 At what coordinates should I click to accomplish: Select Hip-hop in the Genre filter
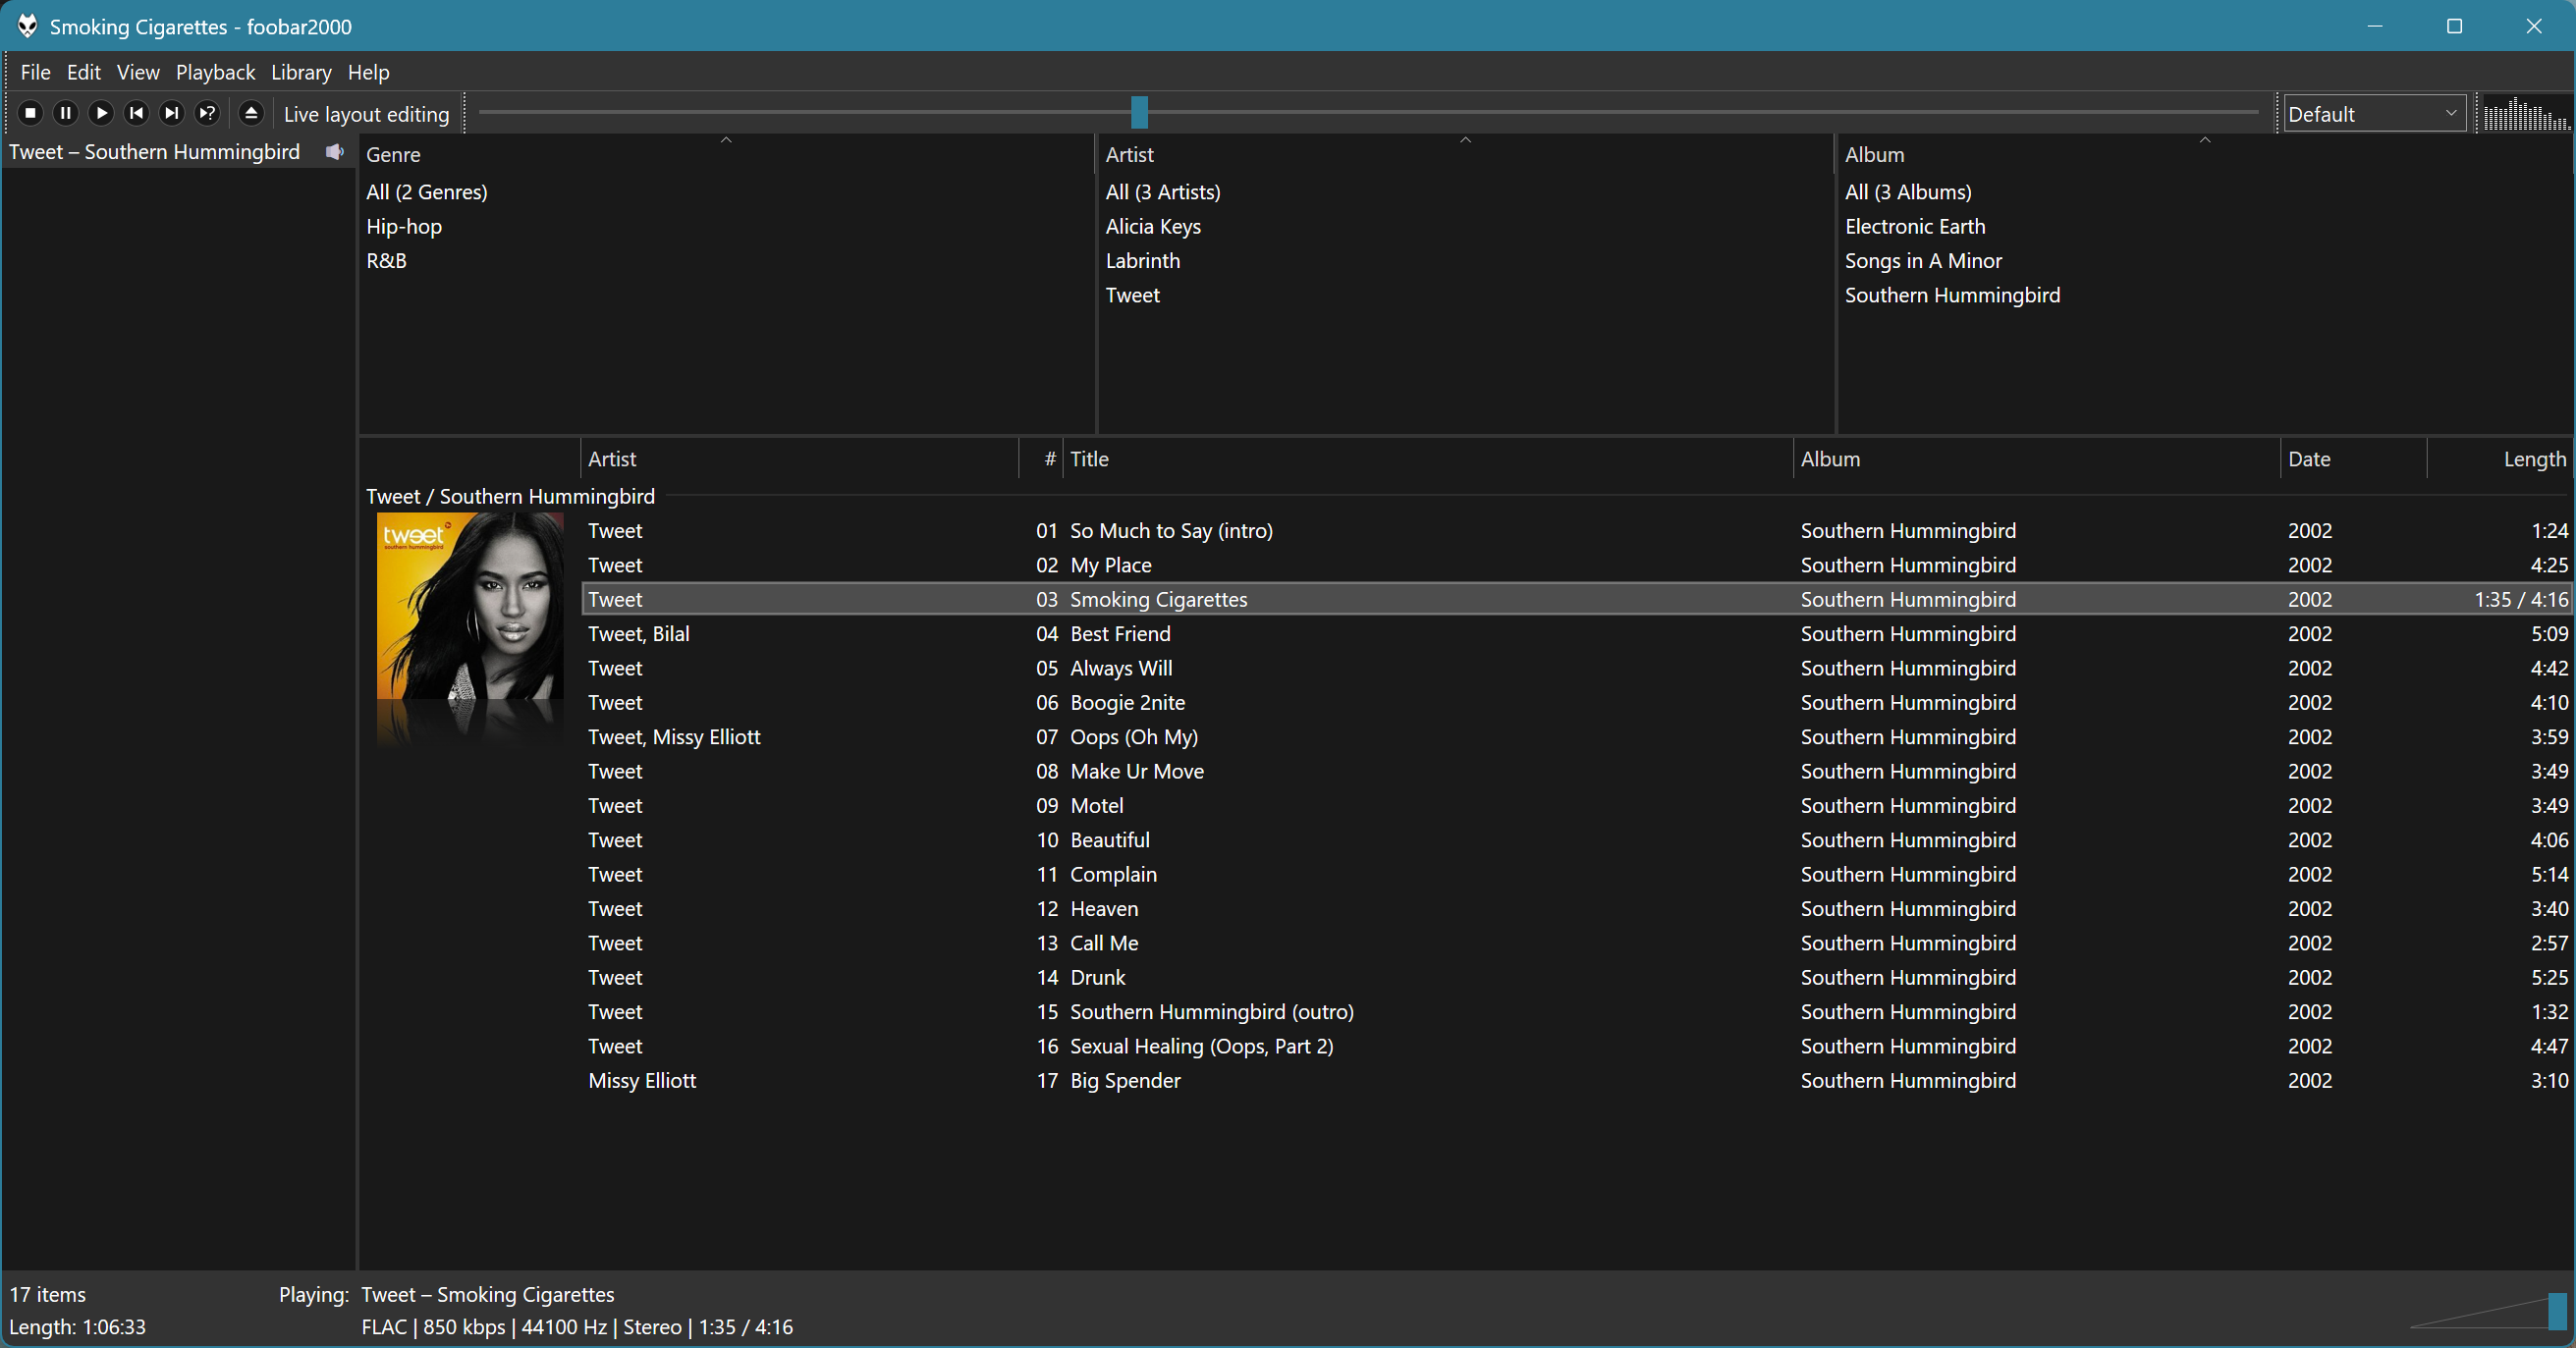pos(404,226)
